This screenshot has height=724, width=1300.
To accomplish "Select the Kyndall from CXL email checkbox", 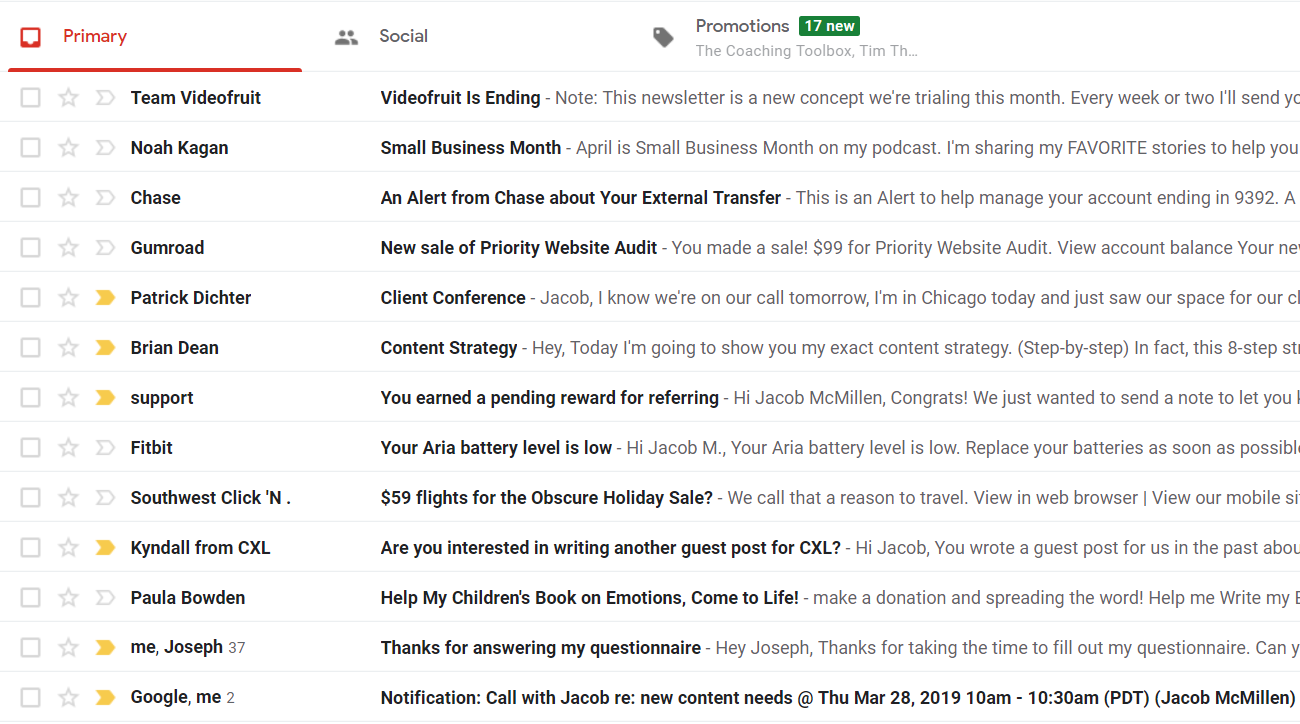I will click(x=31, y=547).
